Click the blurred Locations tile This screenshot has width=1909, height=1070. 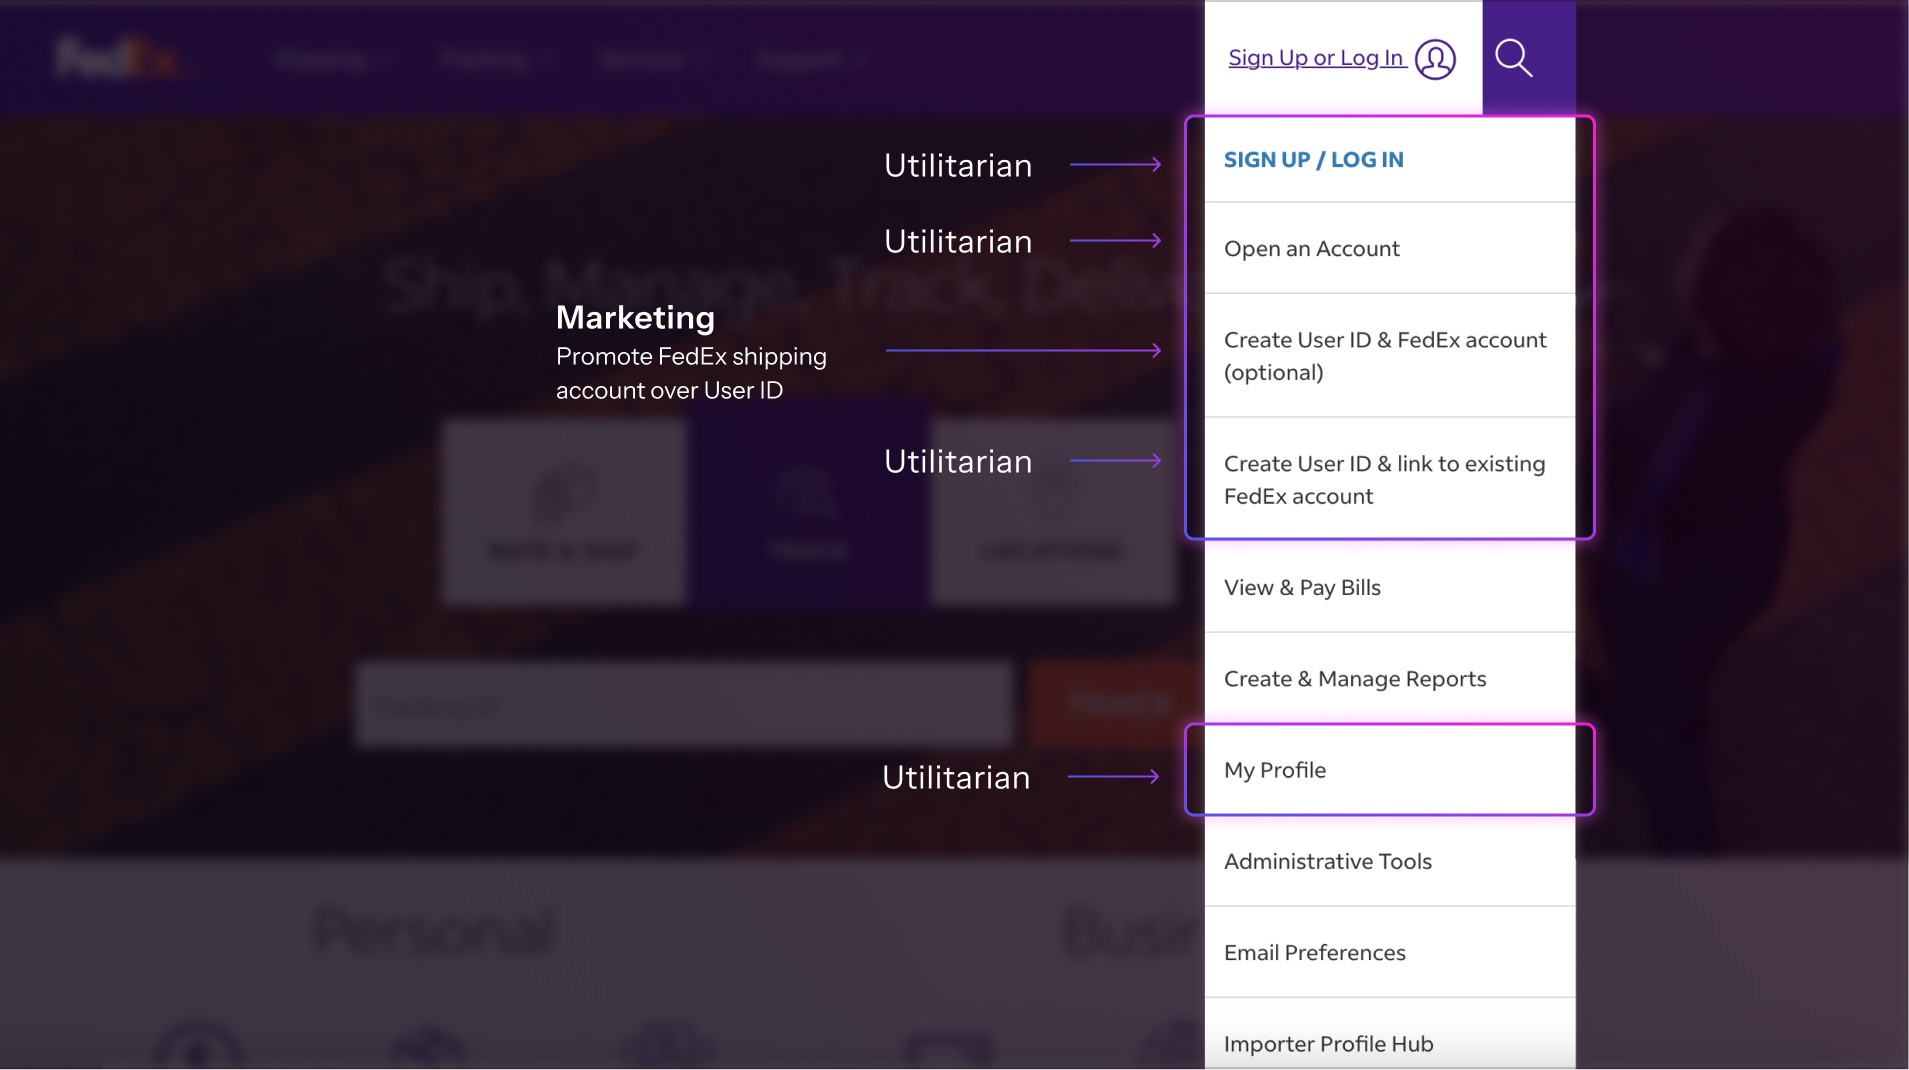pyautogui.click(x=1053, y=512)
